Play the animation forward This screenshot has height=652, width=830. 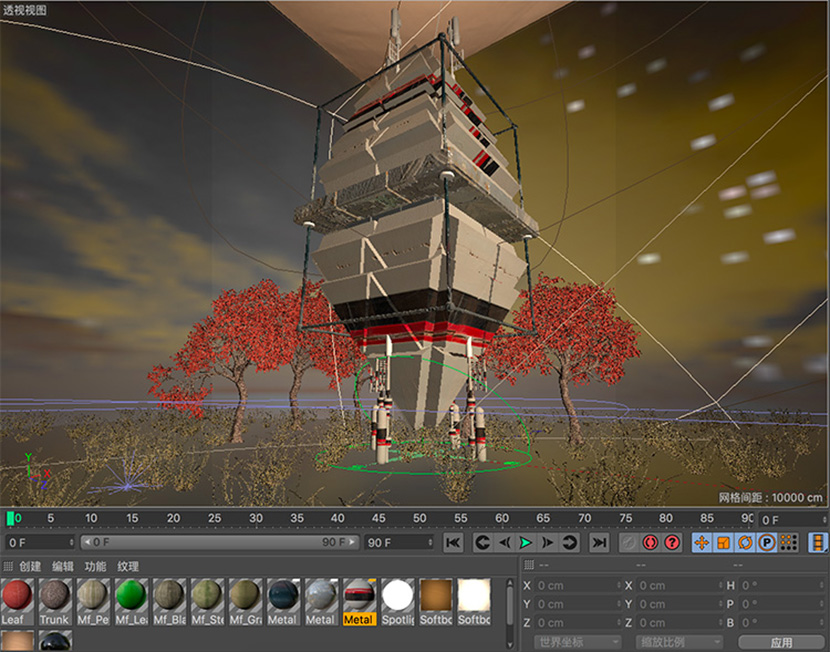[x=526, y=542]
